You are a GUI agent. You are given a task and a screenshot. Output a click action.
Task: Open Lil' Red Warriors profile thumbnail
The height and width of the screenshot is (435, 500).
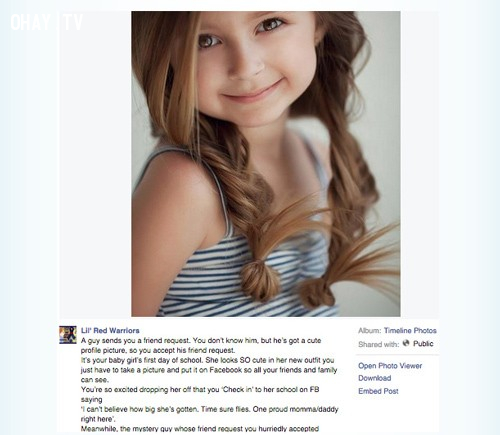(68, 335)
